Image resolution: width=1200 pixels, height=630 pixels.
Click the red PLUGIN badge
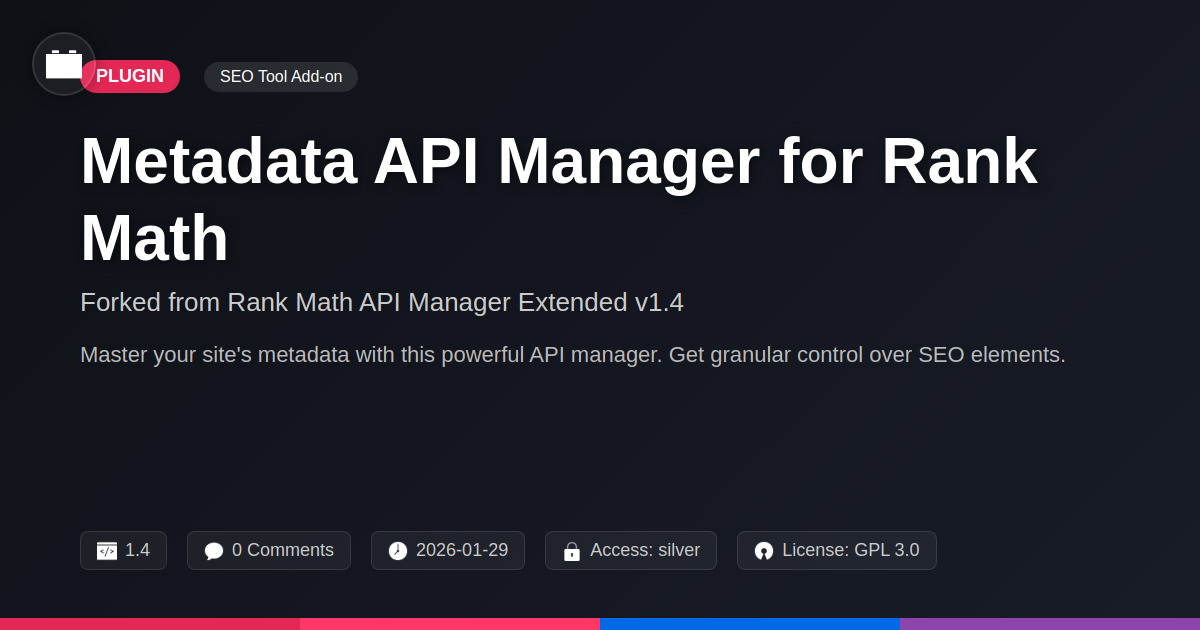click(130, 77)
